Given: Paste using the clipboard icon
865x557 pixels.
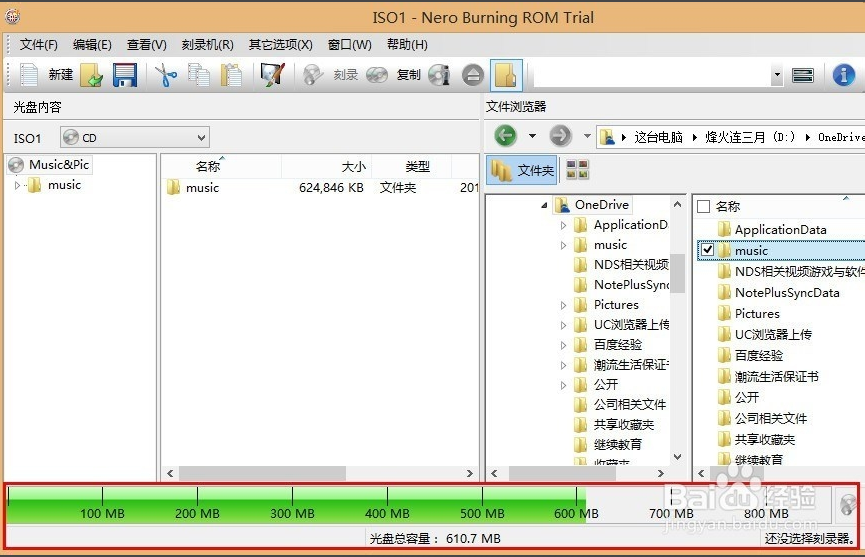Looking at the screenshot, I should pos(231,74).
